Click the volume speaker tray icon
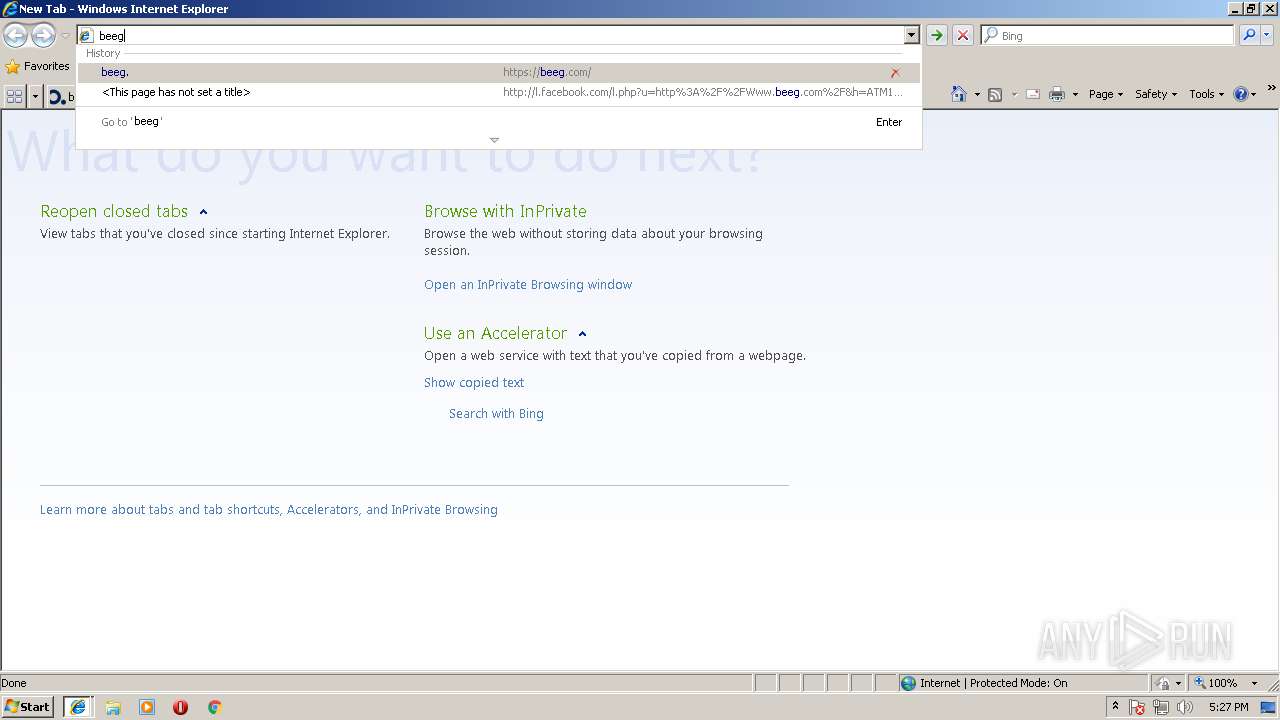1280x720 pixels. 1185,707
